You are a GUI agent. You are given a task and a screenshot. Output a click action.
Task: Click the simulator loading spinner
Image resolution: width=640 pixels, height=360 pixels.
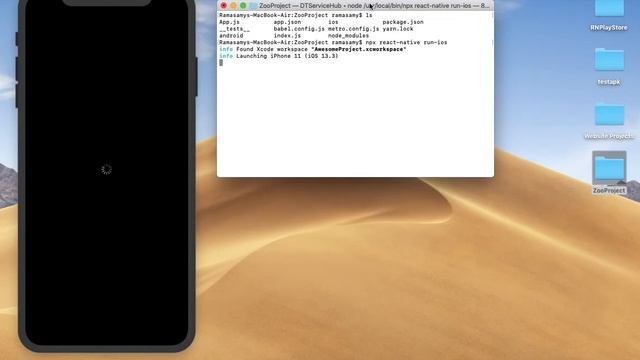point(106,169)
